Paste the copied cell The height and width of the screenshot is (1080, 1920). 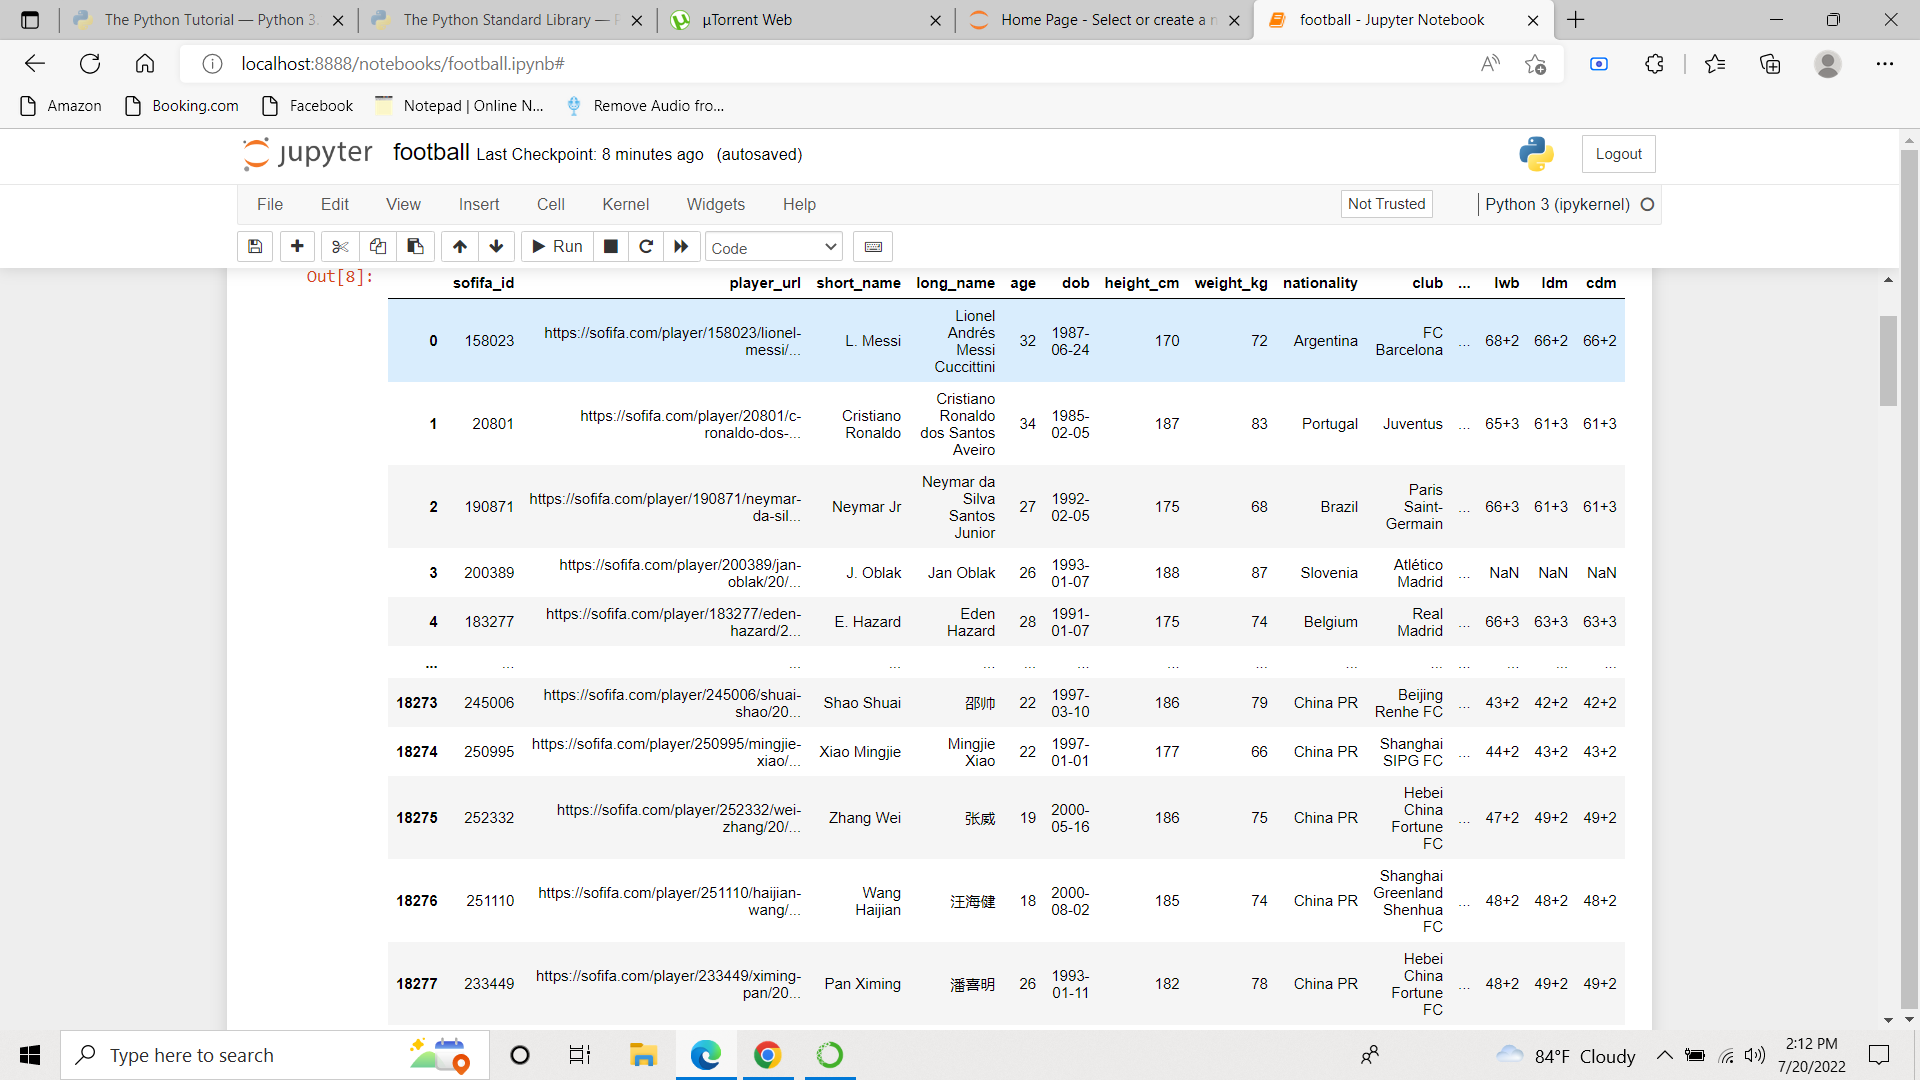click(x=415, y=246)
